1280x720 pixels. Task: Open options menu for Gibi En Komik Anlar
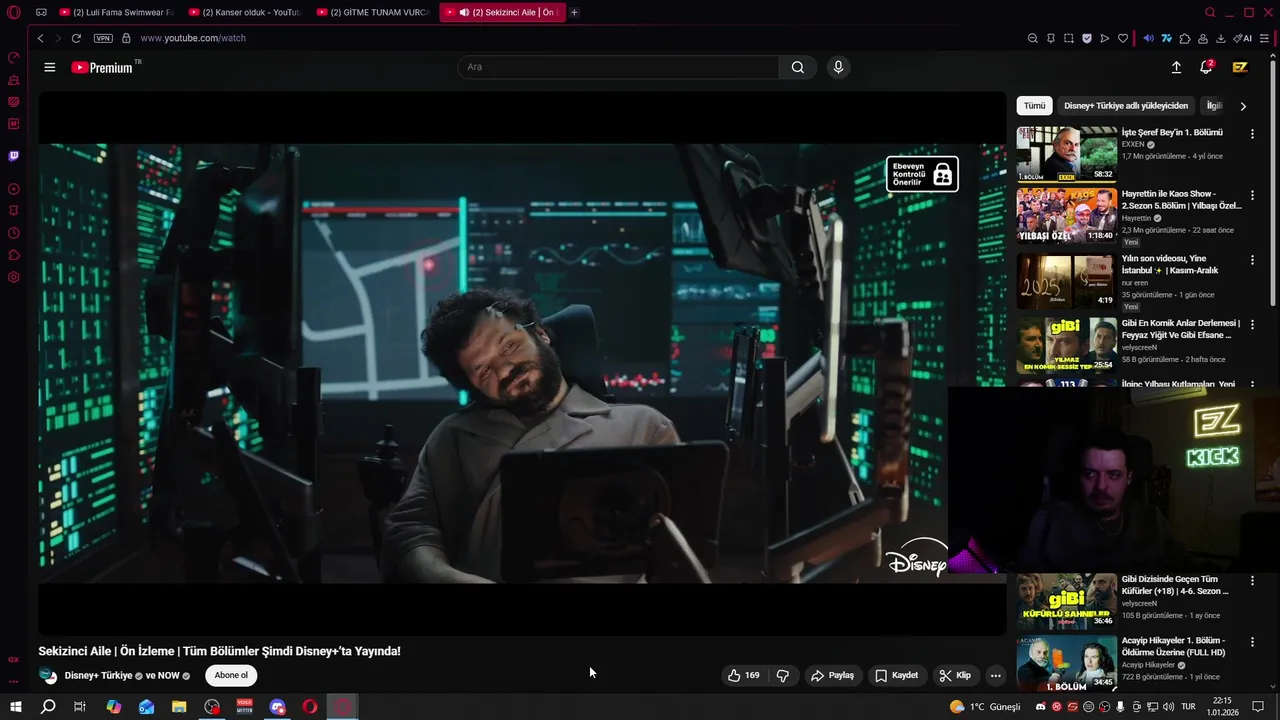click(x=1252, y=325)
